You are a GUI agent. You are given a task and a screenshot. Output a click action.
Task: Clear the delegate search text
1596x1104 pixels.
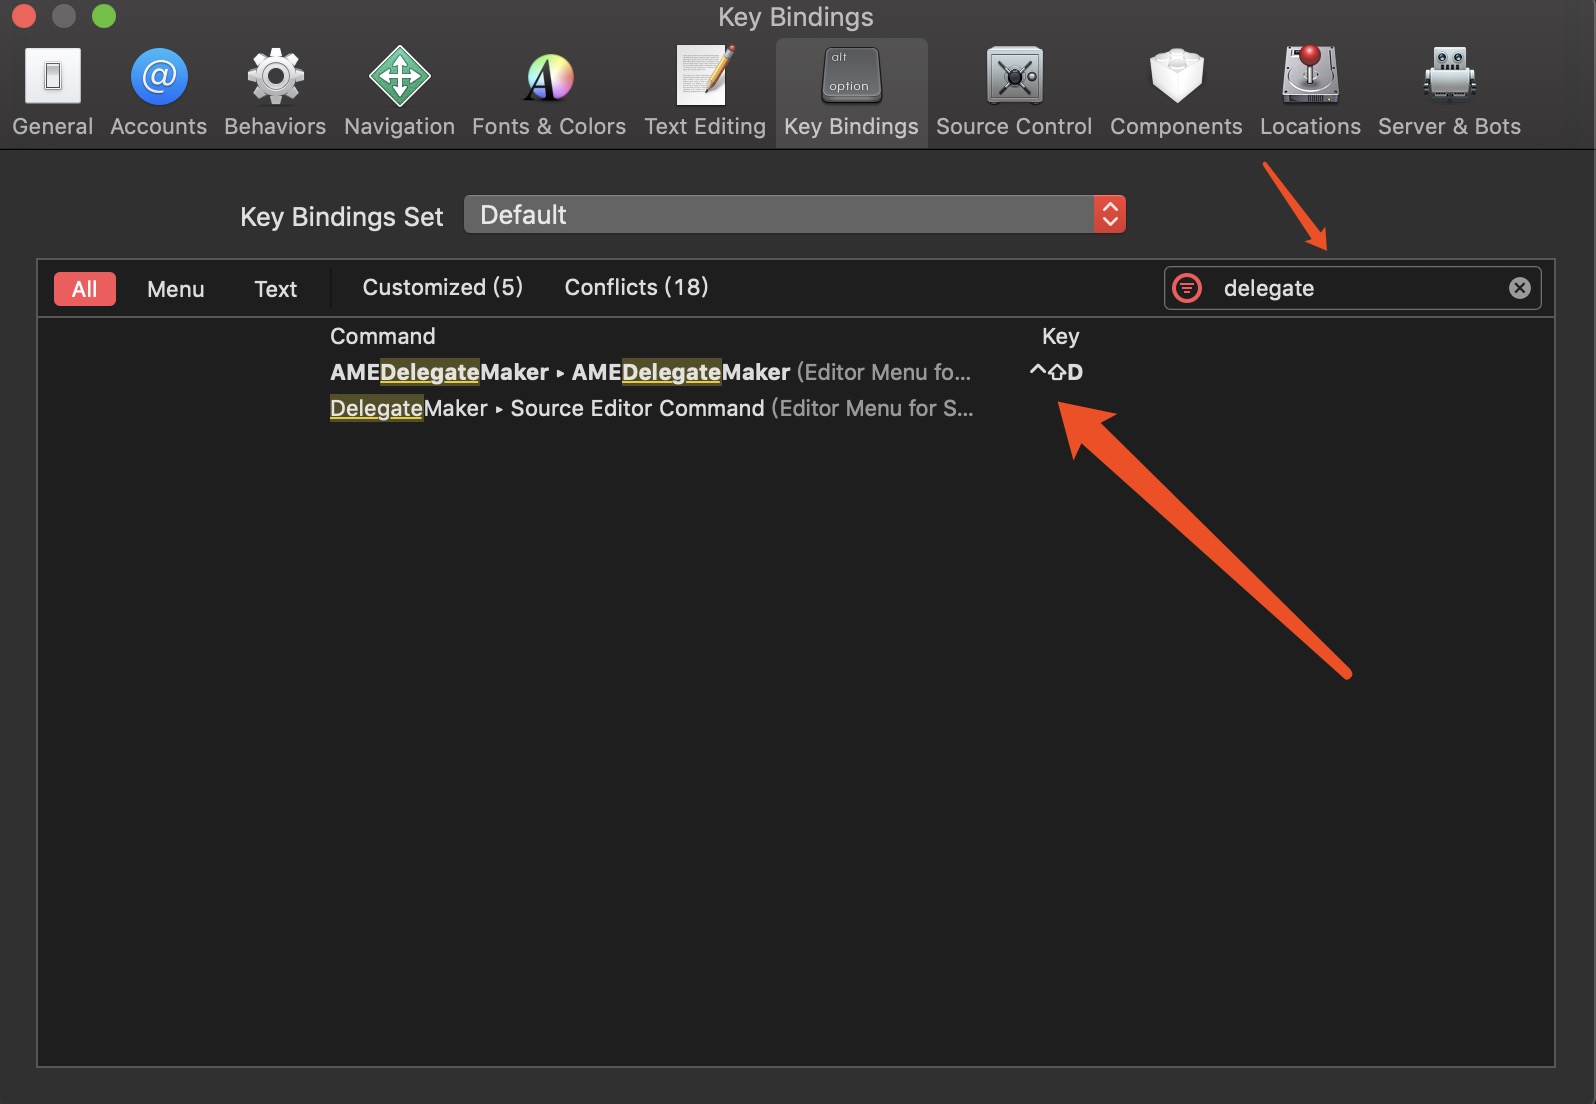tap(1519, 288)
